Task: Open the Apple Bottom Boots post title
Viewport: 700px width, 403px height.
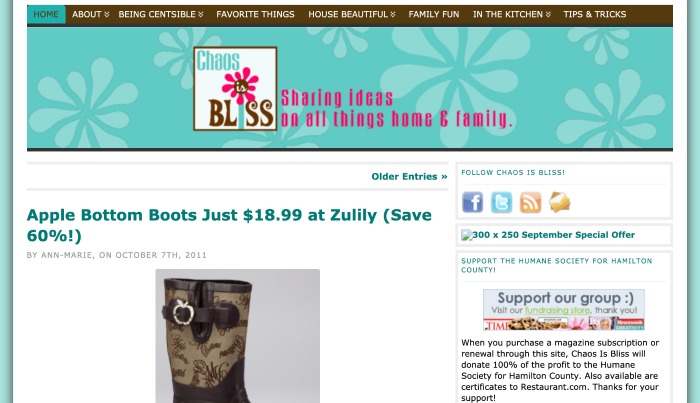Action: (x=229, y=225)
